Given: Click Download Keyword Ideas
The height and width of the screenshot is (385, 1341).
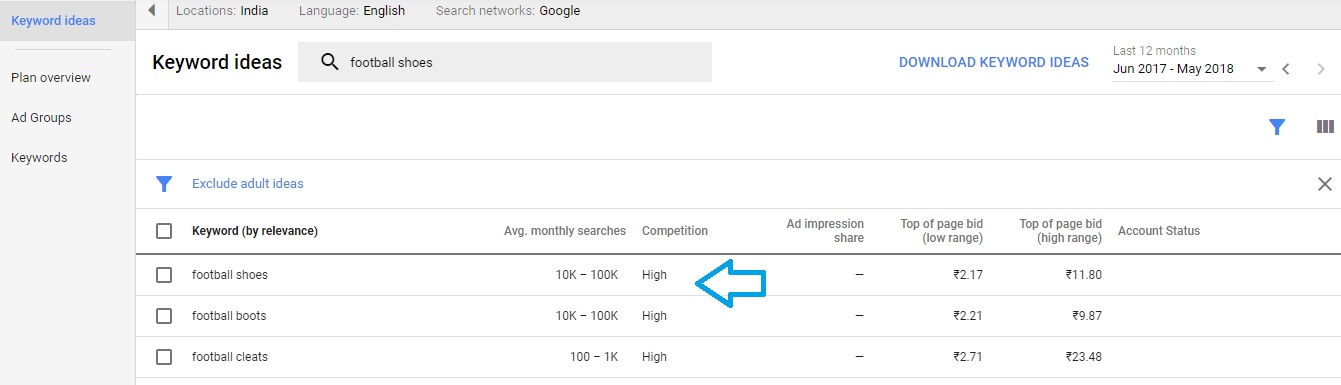Looking at the screenshot, I should pos(994,62).
